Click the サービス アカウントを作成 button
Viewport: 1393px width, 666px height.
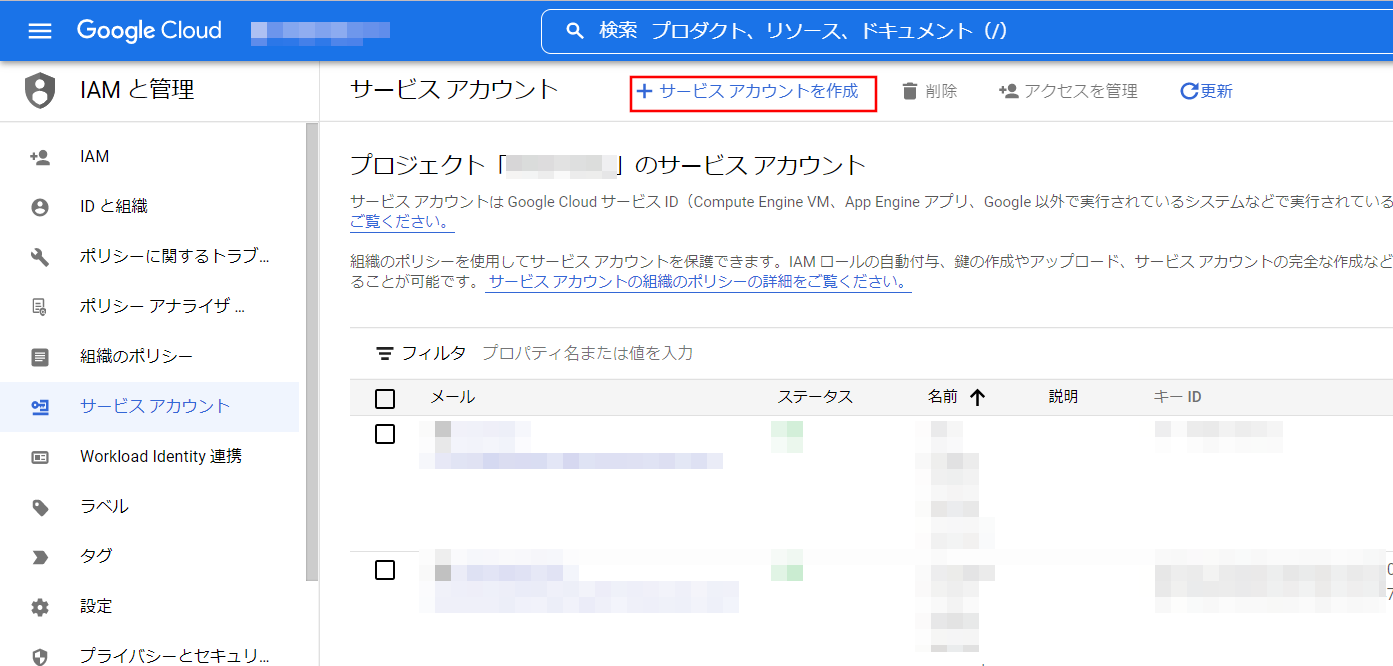click(752, 91)
